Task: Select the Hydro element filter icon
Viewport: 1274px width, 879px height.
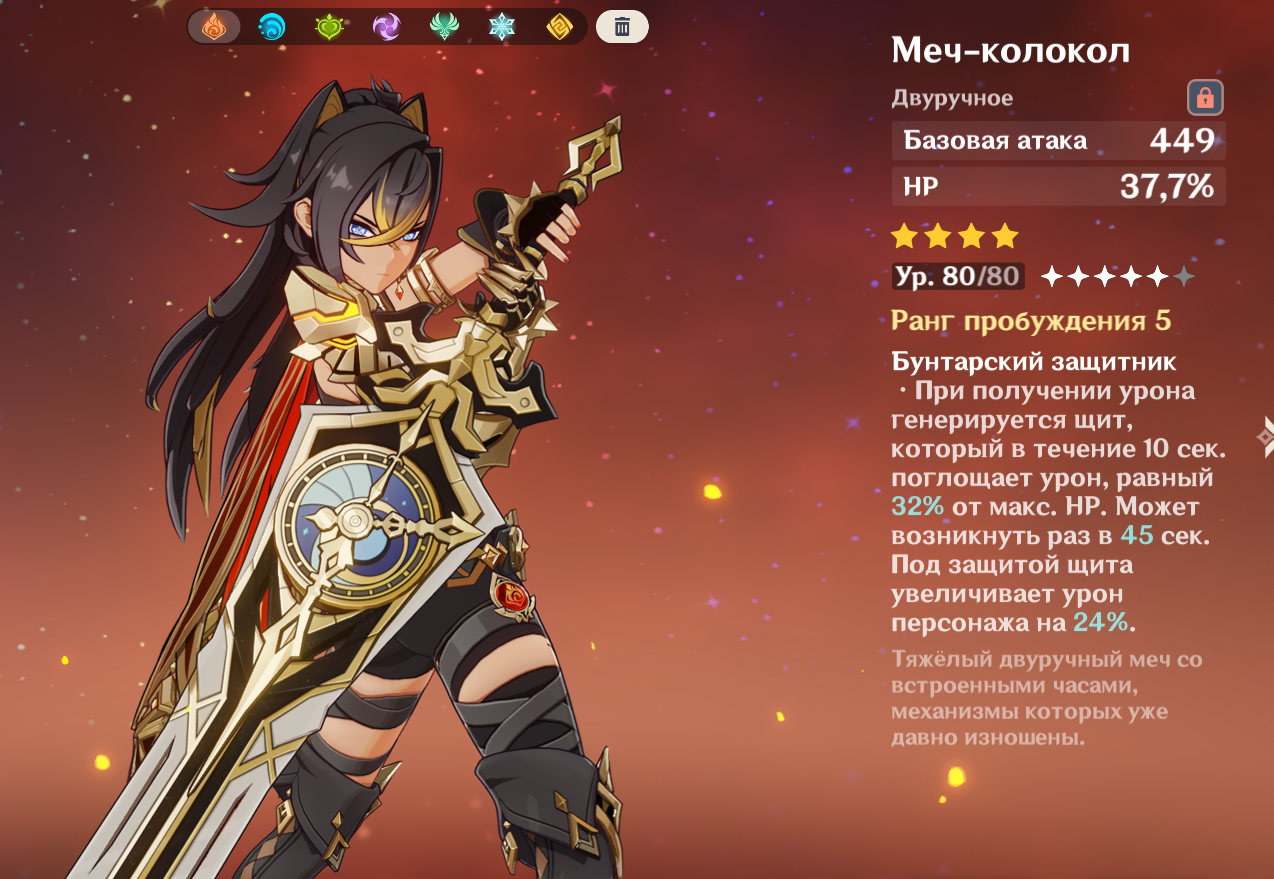Action: 272,27
